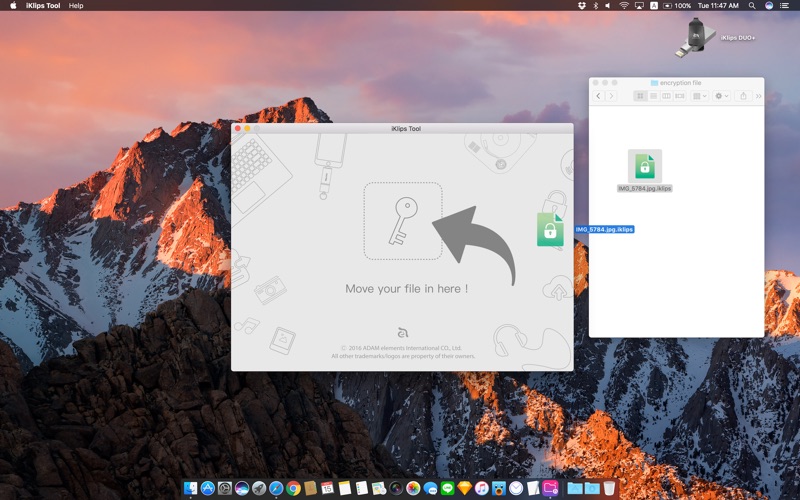Click the Finder share button
Viewport: 800px width, 500px height.
[x=743, y=96]
